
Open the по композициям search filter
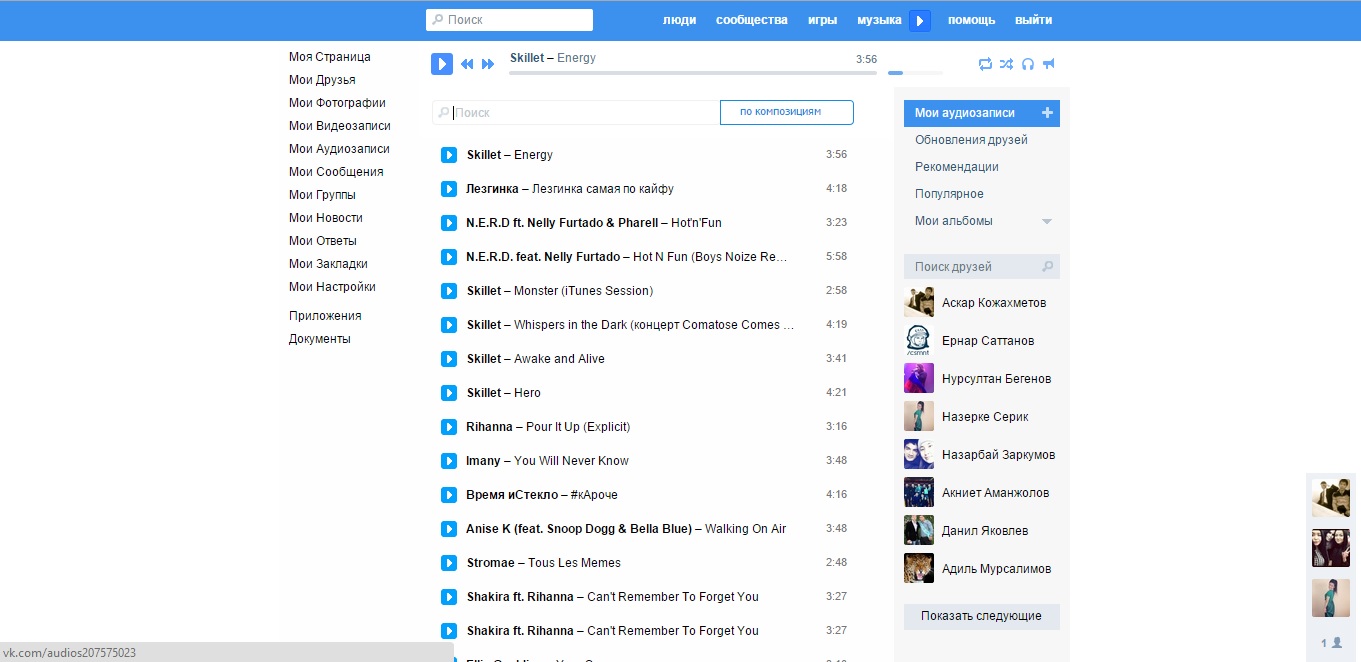pos(787,112)
